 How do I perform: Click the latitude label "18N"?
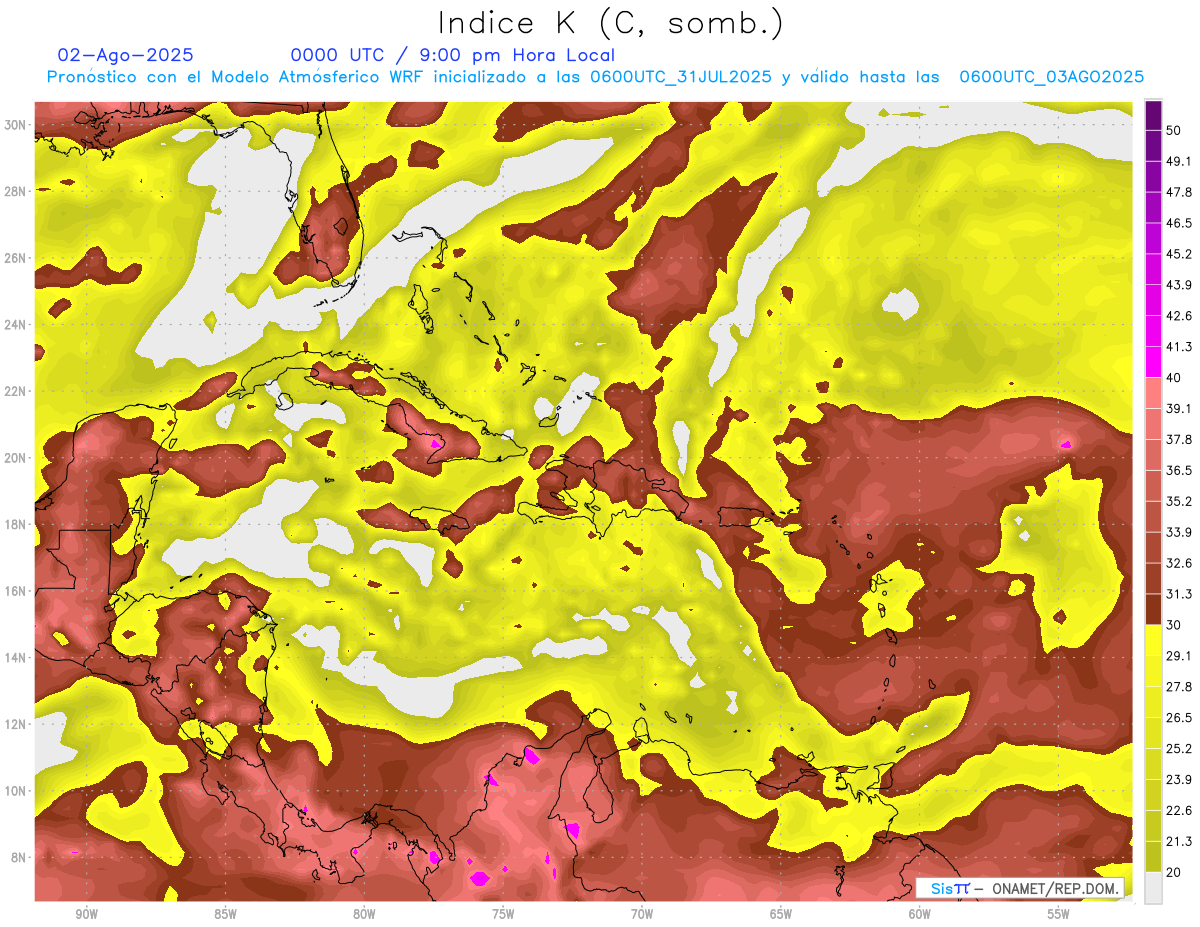tap(17, 524)
